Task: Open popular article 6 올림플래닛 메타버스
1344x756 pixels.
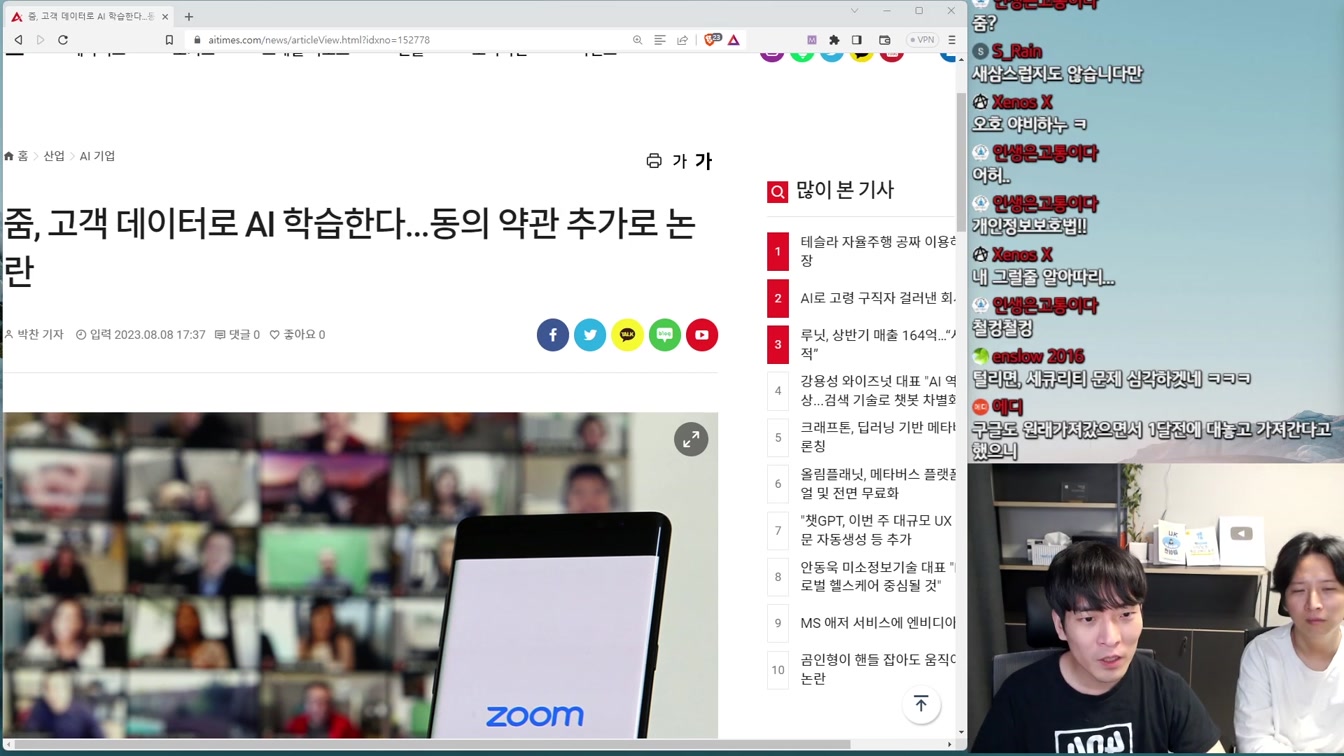Action: (878, 483)
